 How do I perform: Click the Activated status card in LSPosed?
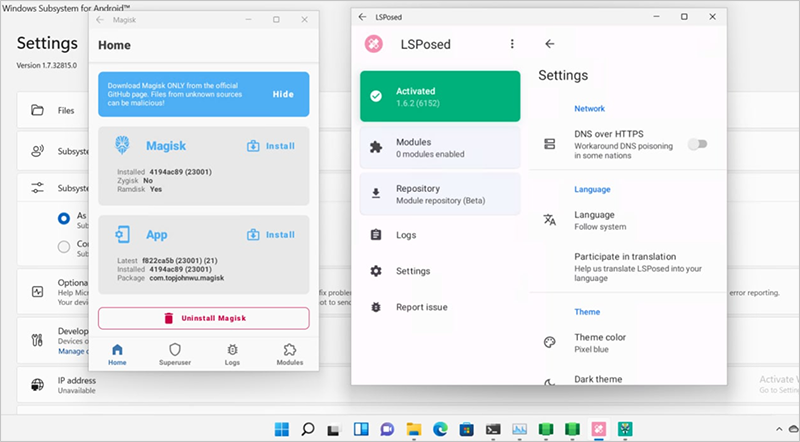(x=440, y=96)
